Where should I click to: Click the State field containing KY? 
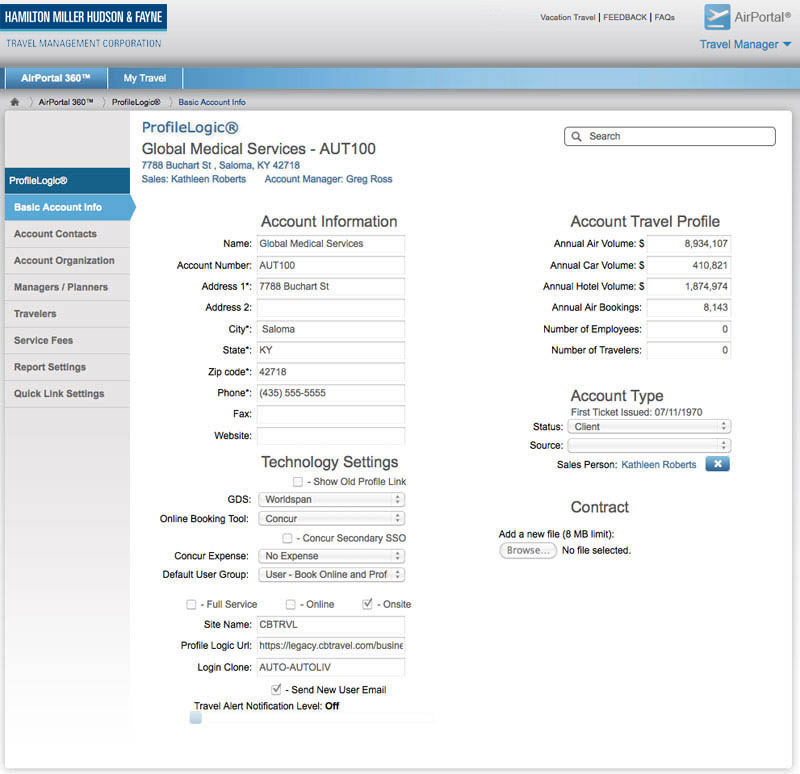click(x=331, y=351)
